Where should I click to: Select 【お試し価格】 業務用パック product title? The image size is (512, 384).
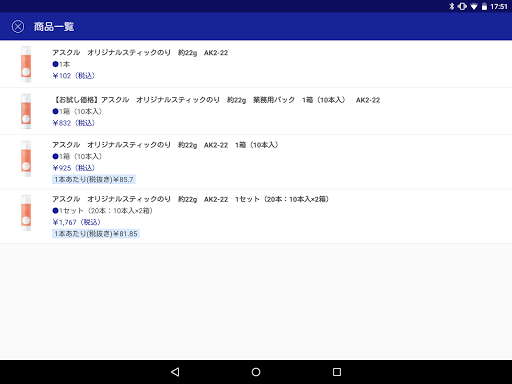tap(216, 100)
